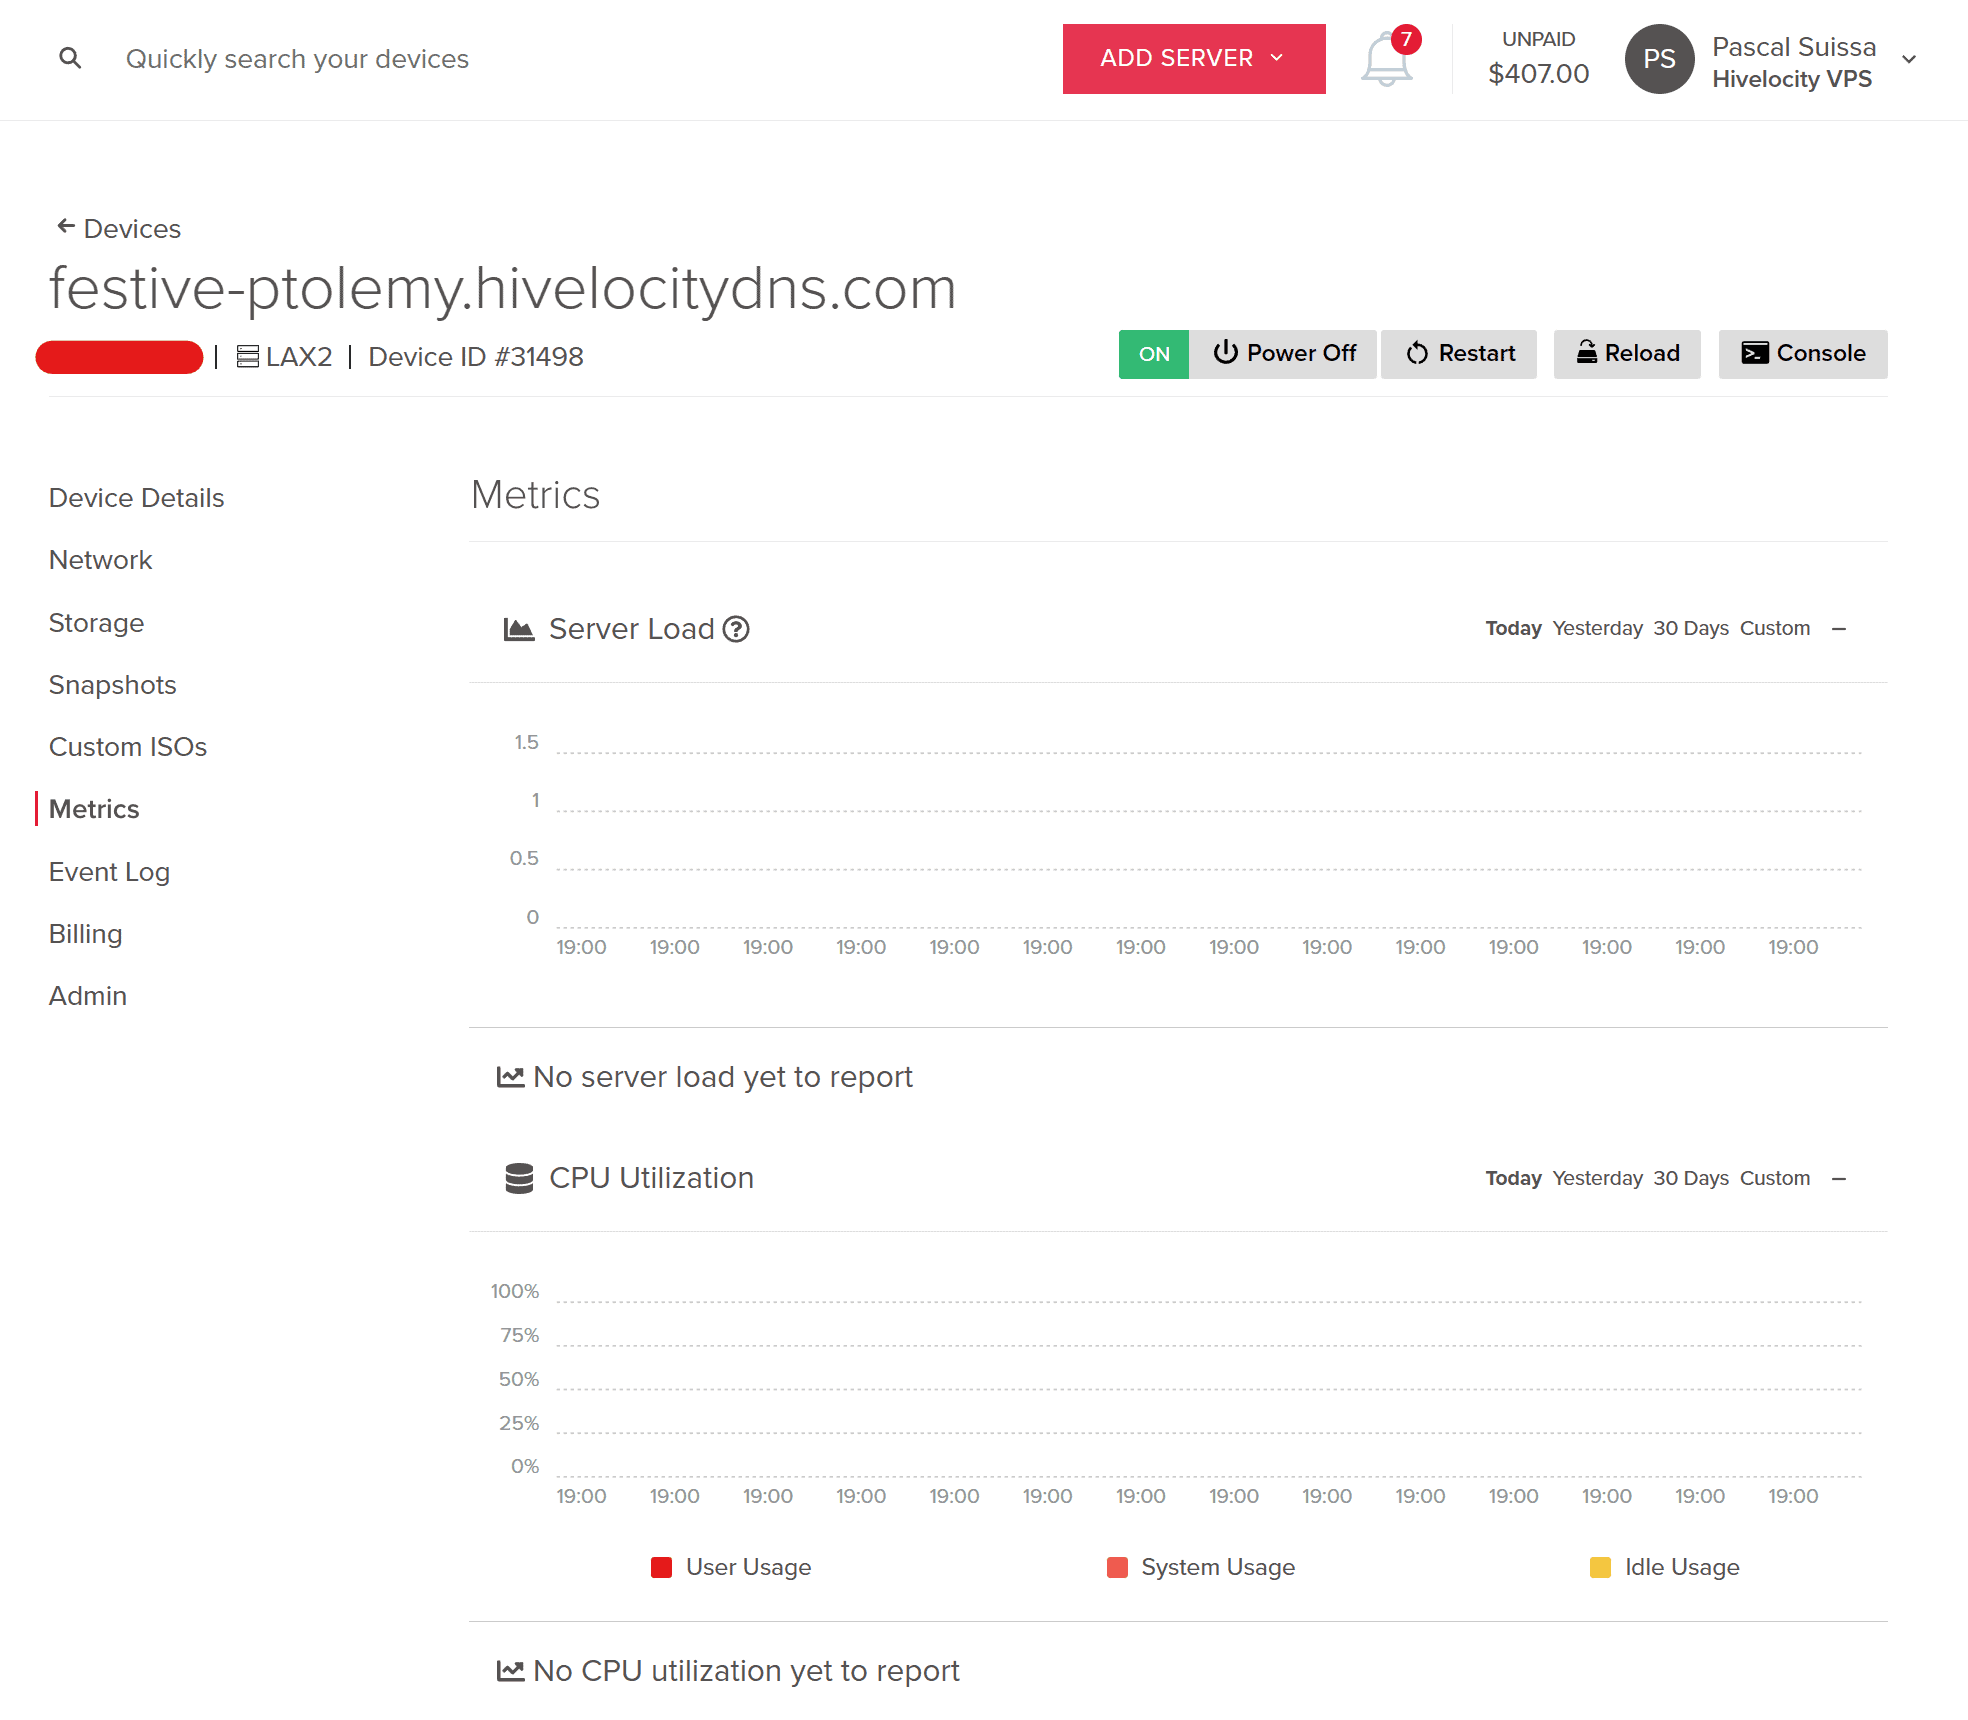Screen dimensions: 1968x1720
Task: Click the ON power status toggle
Action: coord(1154,354)
